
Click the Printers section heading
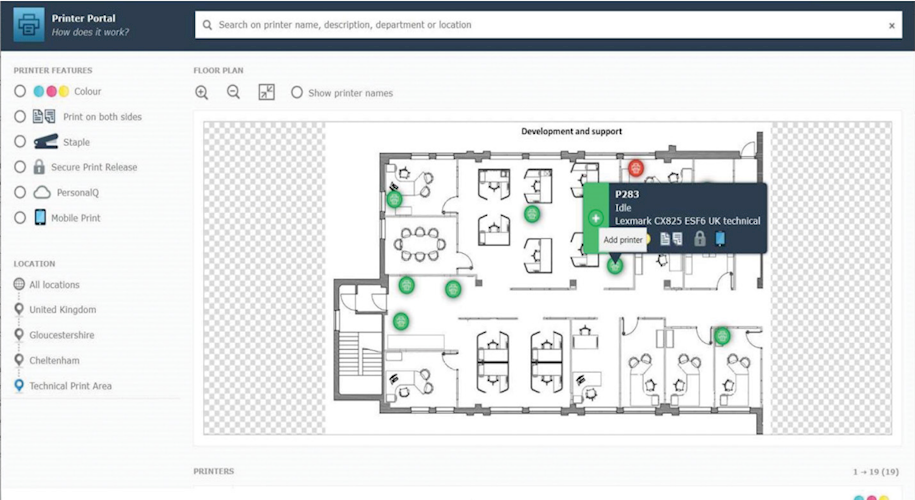pos(214,471)
